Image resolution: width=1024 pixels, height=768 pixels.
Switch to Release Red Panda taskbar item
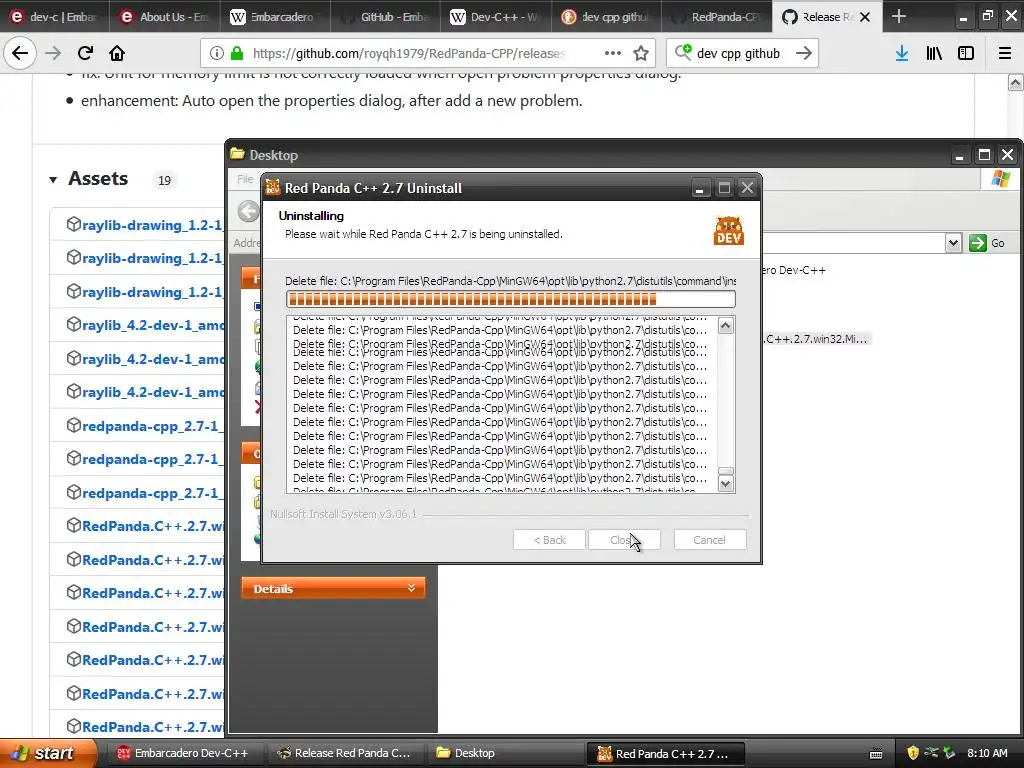tap(344, 753)
